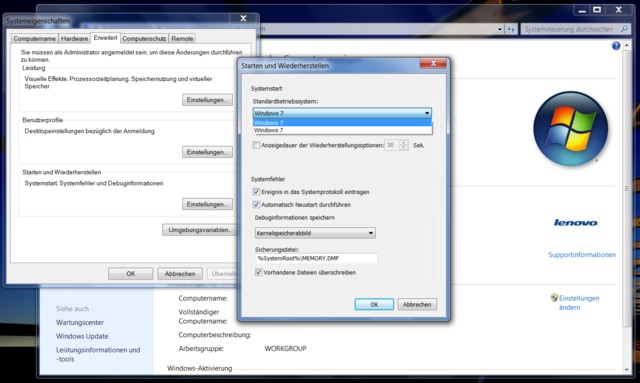This screenshot has height=383, width=640.
Task: Open the help icon in Control Panel window
Action: coord(616,46)
